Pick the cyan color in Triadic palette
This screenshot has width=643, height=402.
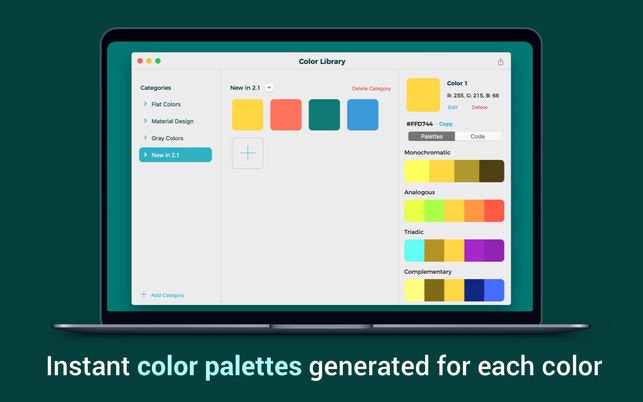pos(414,251)
